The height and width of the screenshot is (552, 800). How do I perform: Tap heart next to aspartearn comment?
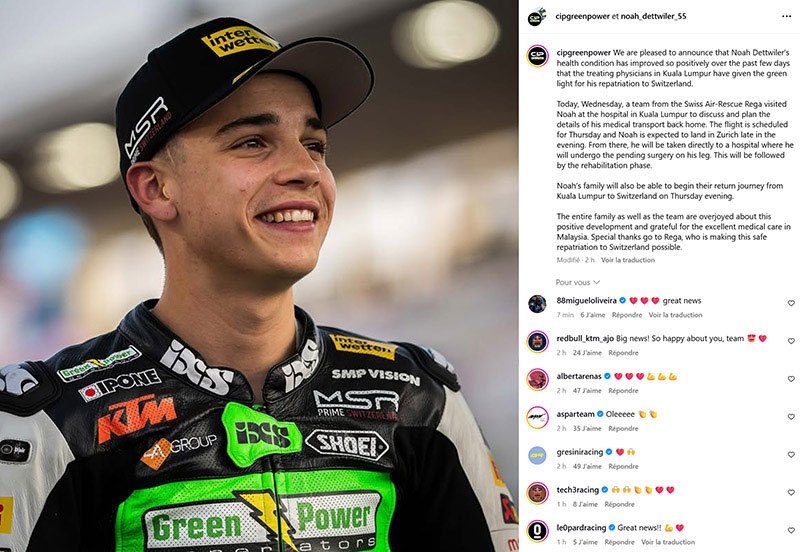791,417
